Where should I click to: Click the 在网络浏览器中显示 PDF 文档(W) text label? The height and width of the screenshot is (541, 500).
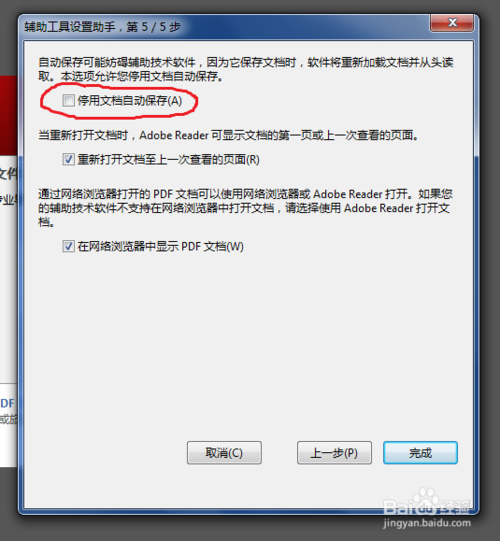point(160,246)
